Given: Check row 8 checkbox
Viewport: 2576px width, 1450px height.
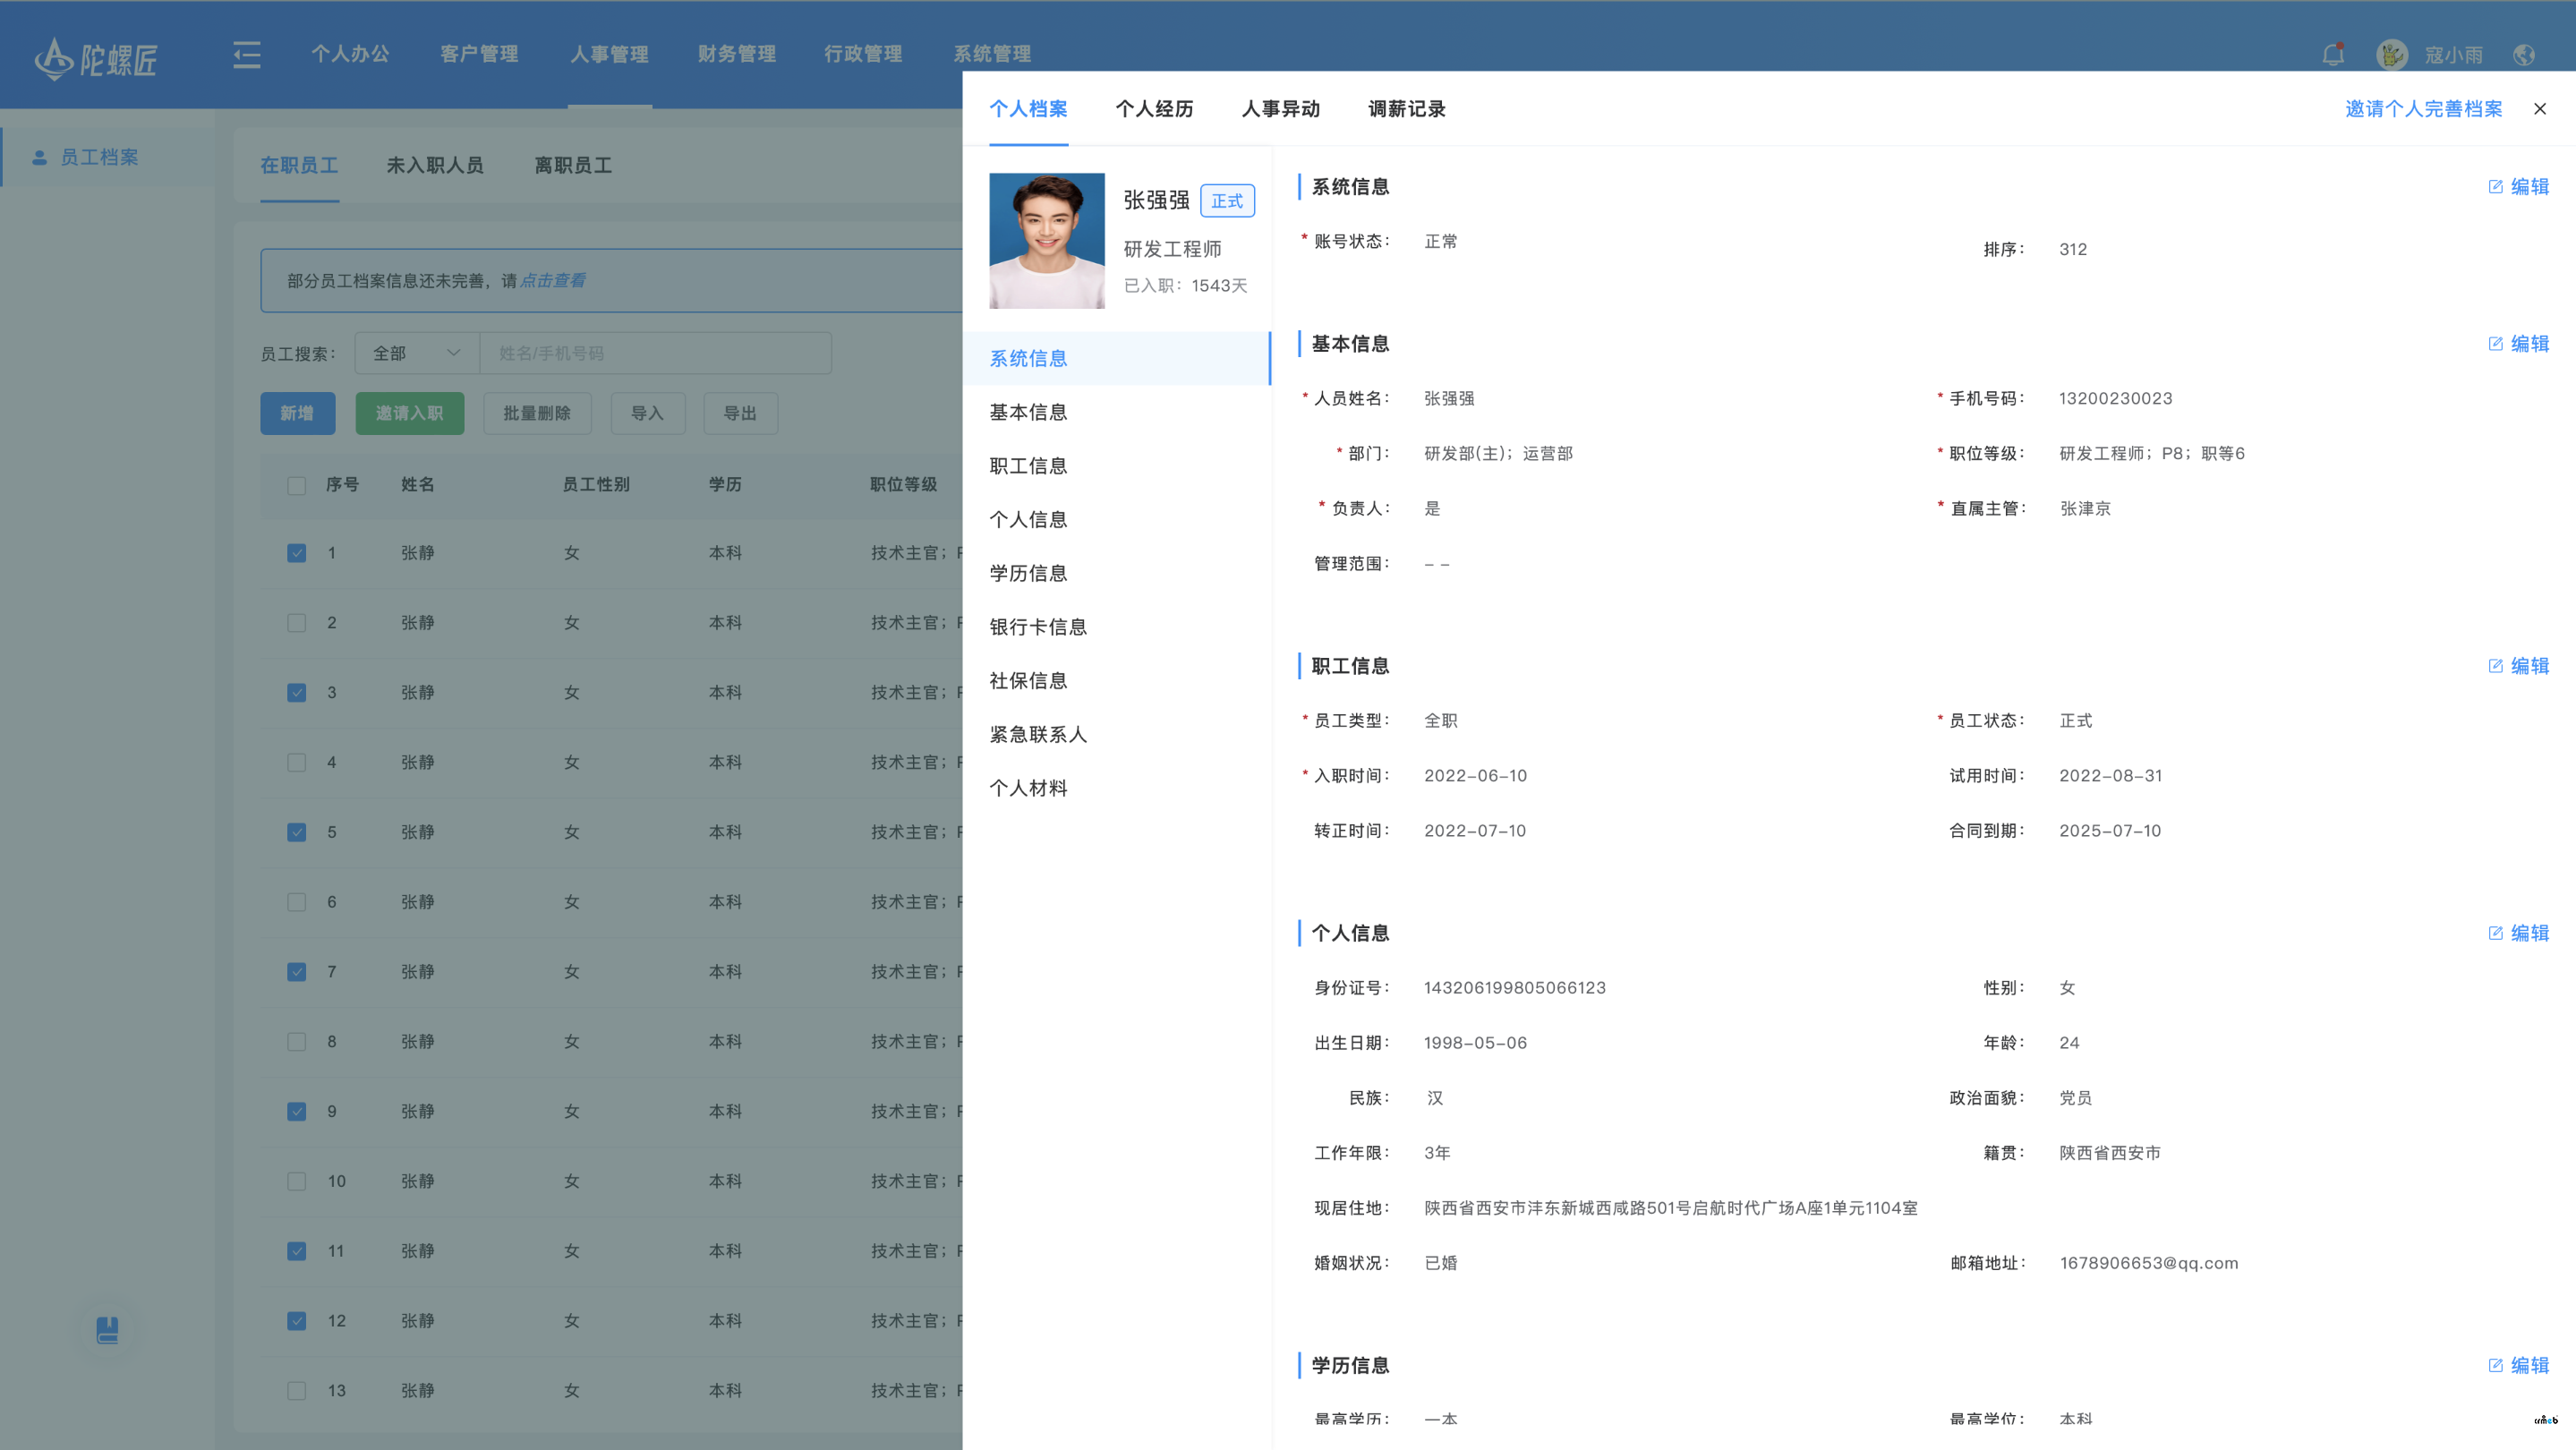Looking at the screenshot, I should tap(296, 1041).
